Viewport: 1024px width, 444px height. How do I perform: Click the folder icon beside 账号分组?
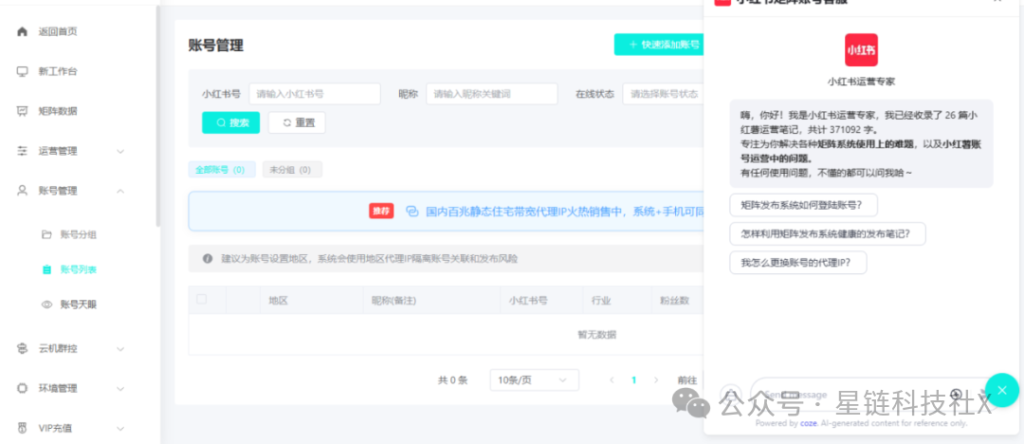click(x=46, y=234)
